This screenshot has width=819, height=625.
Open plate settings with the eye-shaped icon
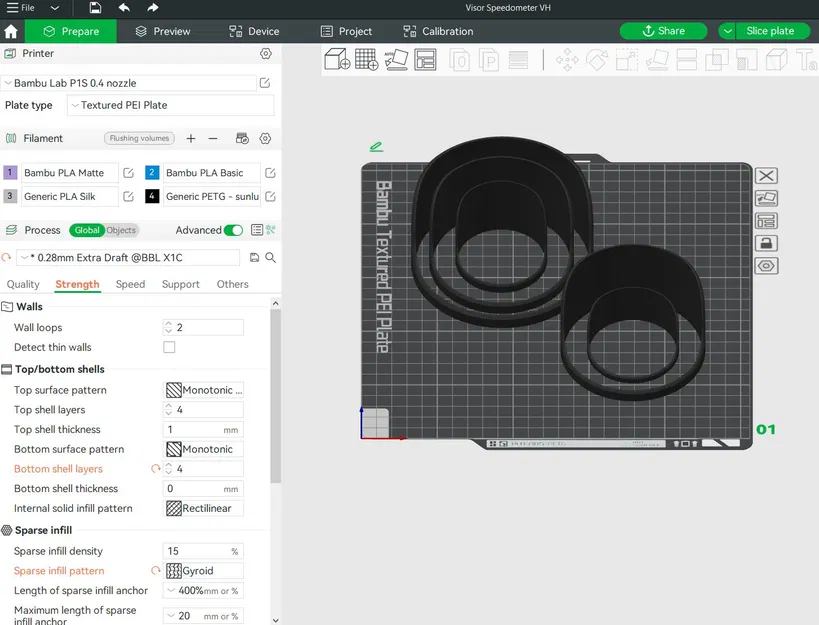(766, 266)
